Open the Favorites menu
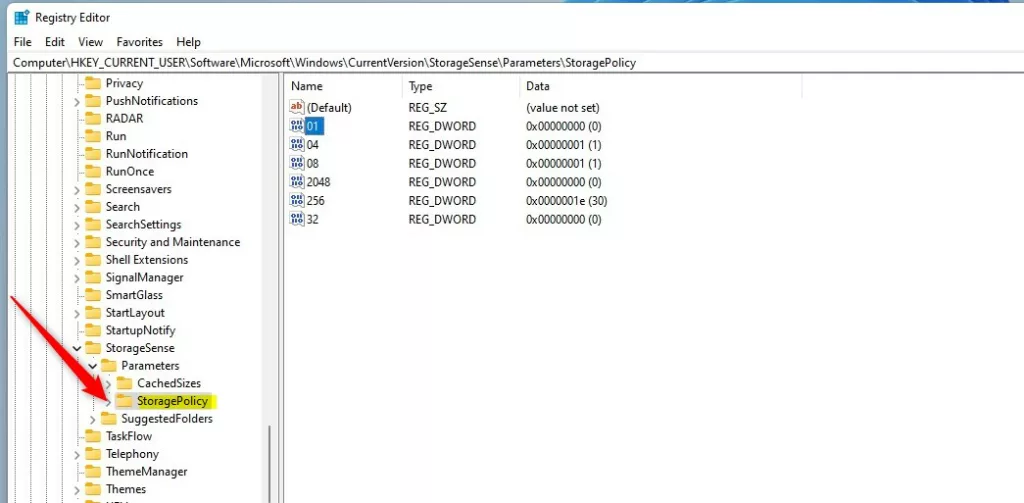Image resolution: width=1024 pixels, height=503 pixels. (x=140, y=42)
